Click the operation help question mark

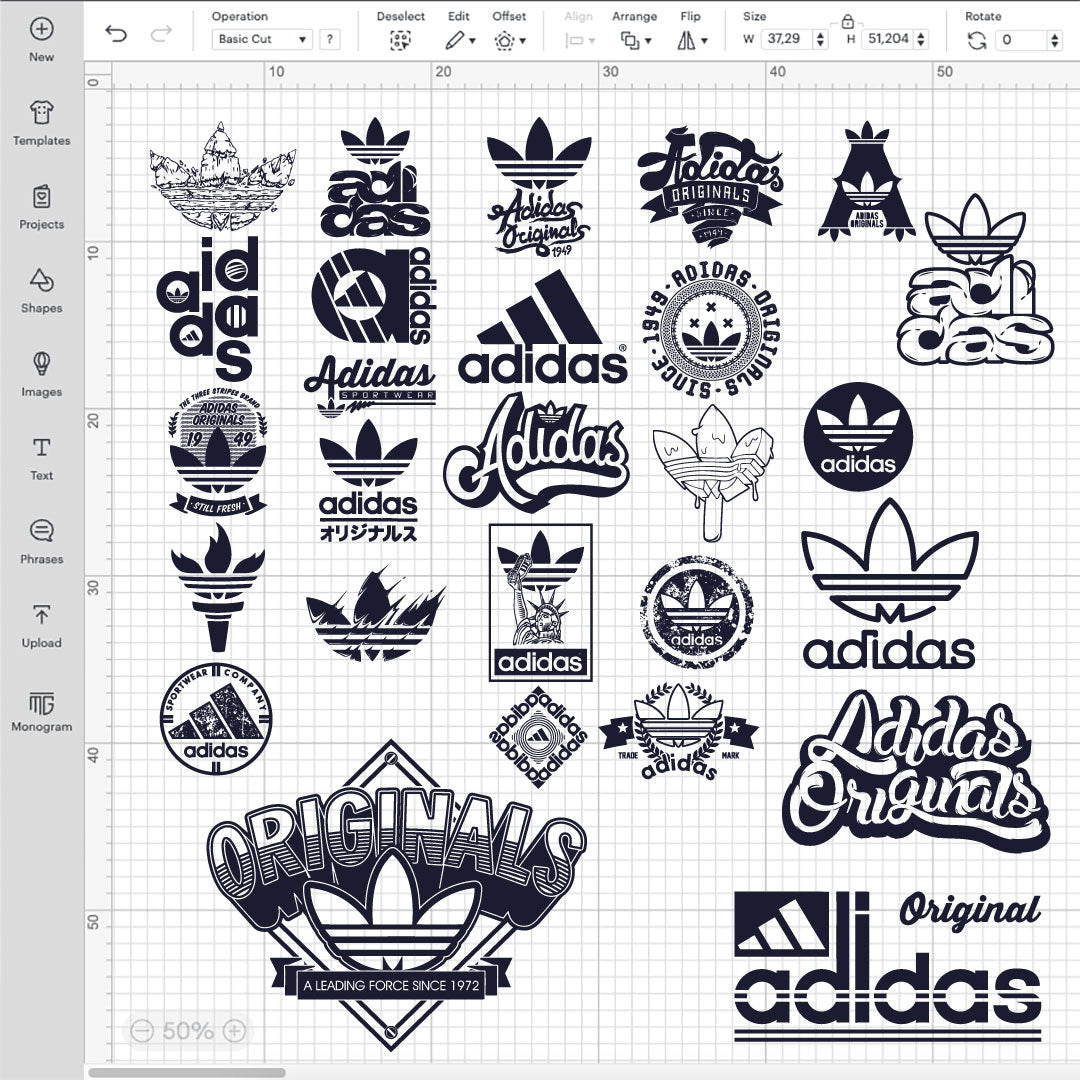click(x=330, y=39)
